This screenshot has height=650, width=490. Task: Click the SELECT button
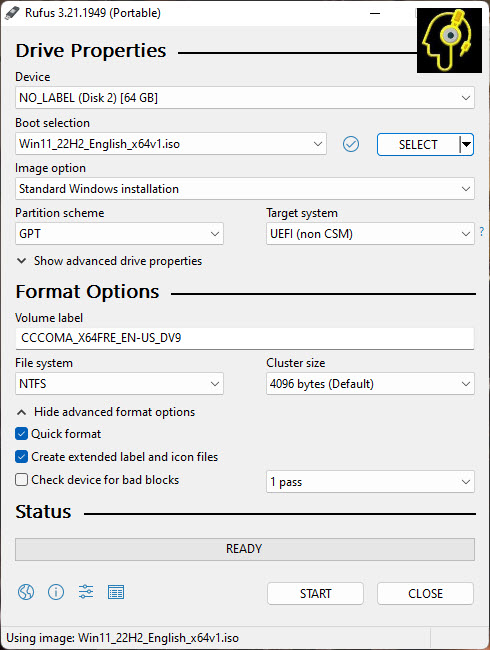pyautogui.click(x=418, y=144)
